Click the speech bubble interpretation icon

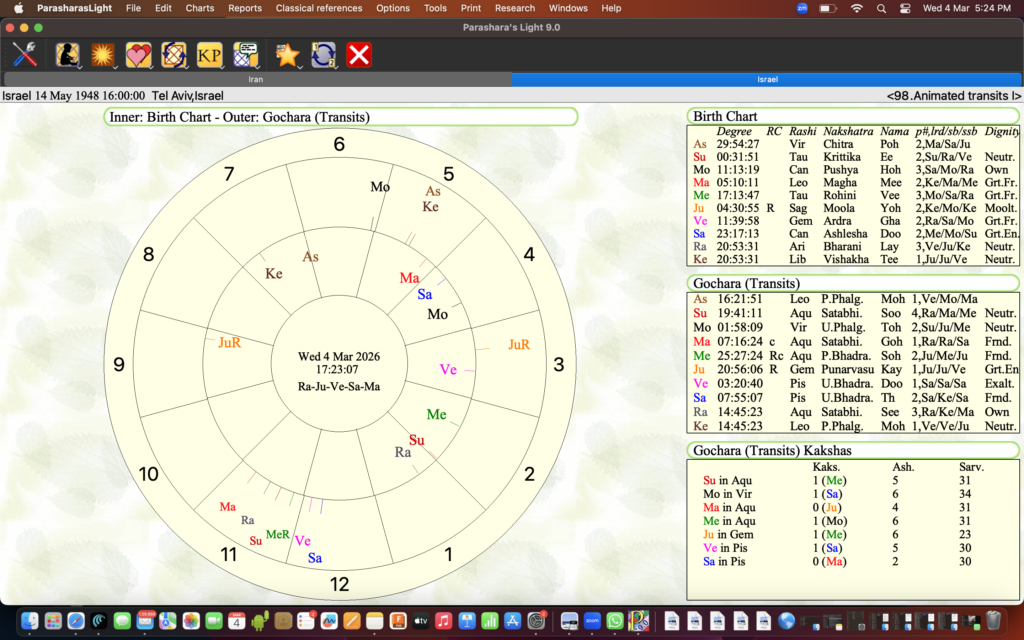pos(245,54)
